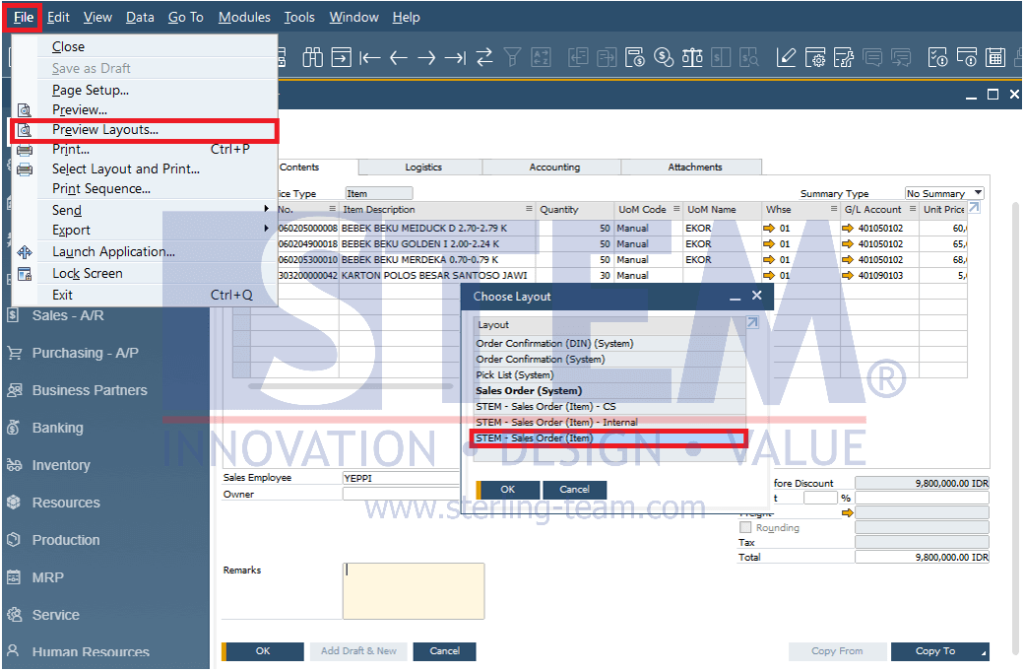1024x672 pixels.
Task: Select the Find binoculars icon on toolbar
Action: (312, 57)
